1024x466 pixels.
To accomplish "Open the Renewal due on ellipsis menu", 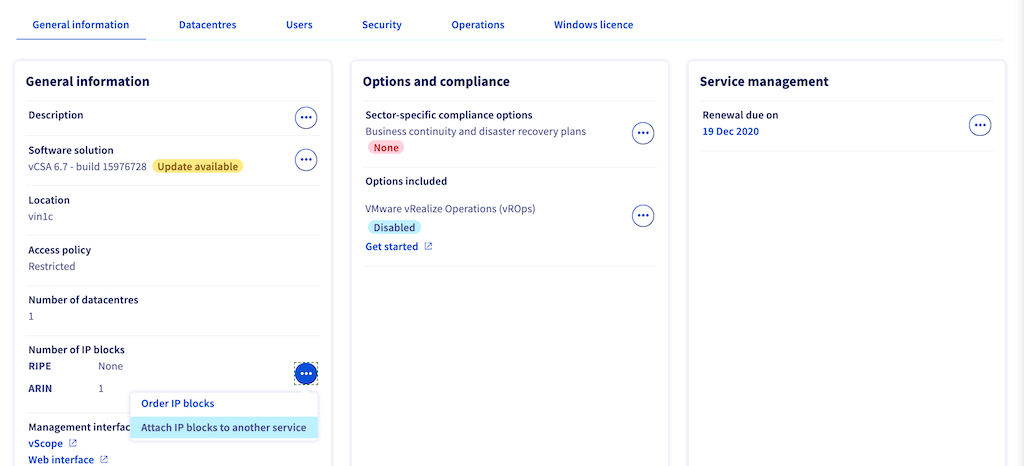I will (x=980, y=125).
